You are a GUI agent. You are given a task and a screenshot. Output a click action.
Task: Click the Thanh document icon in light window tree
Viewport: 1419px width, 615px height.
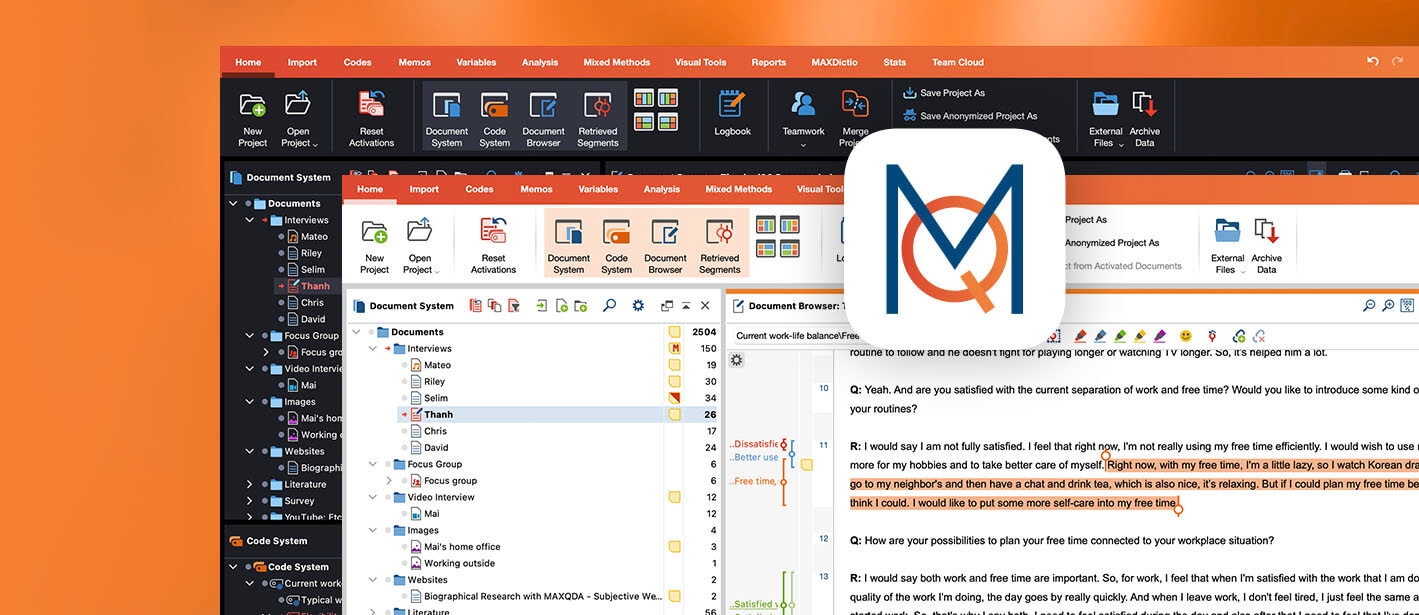(416, 414)
